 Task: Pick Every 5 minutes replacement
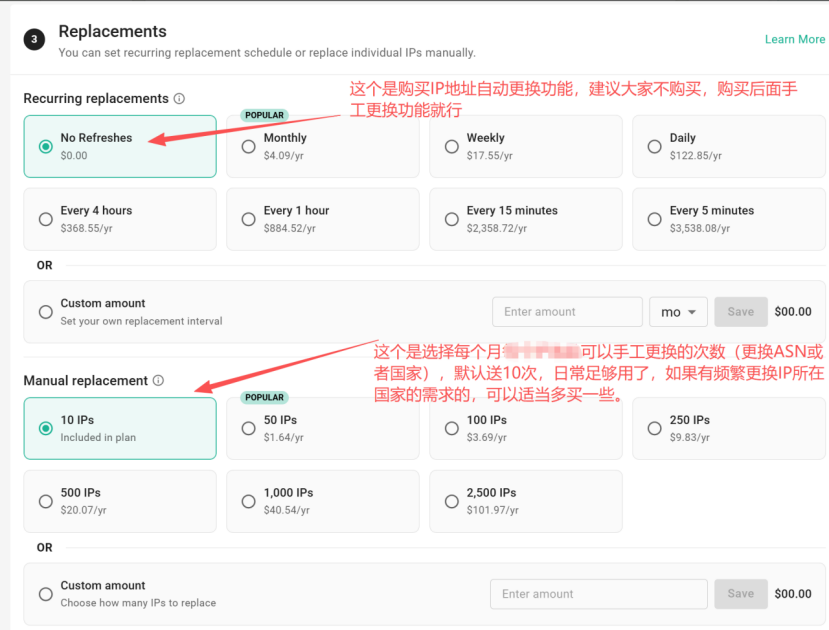(729, 219)
